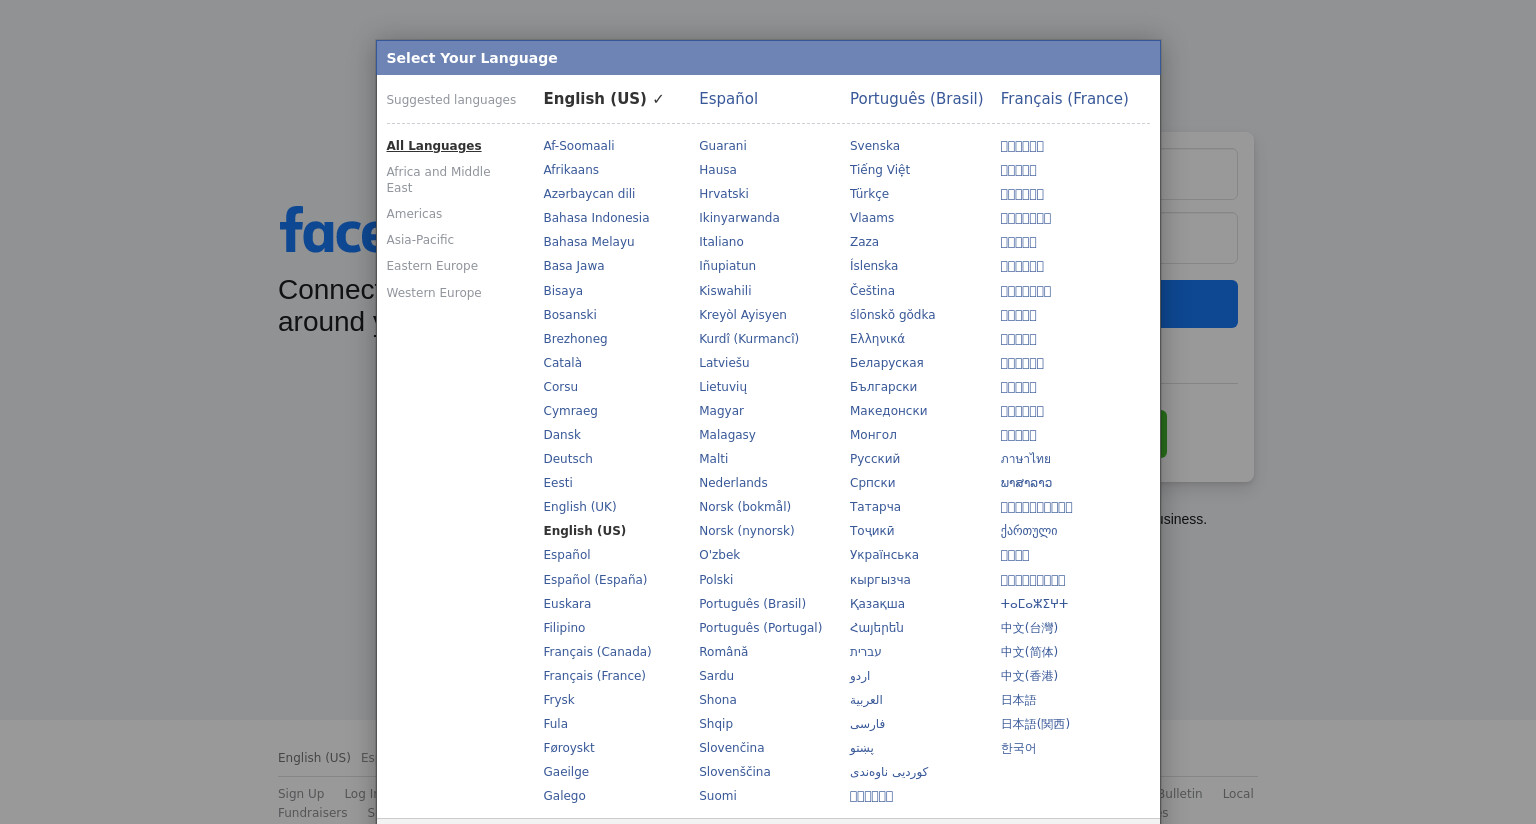Switch to Svenska
1536x824 pixels.
pos(875,146)
